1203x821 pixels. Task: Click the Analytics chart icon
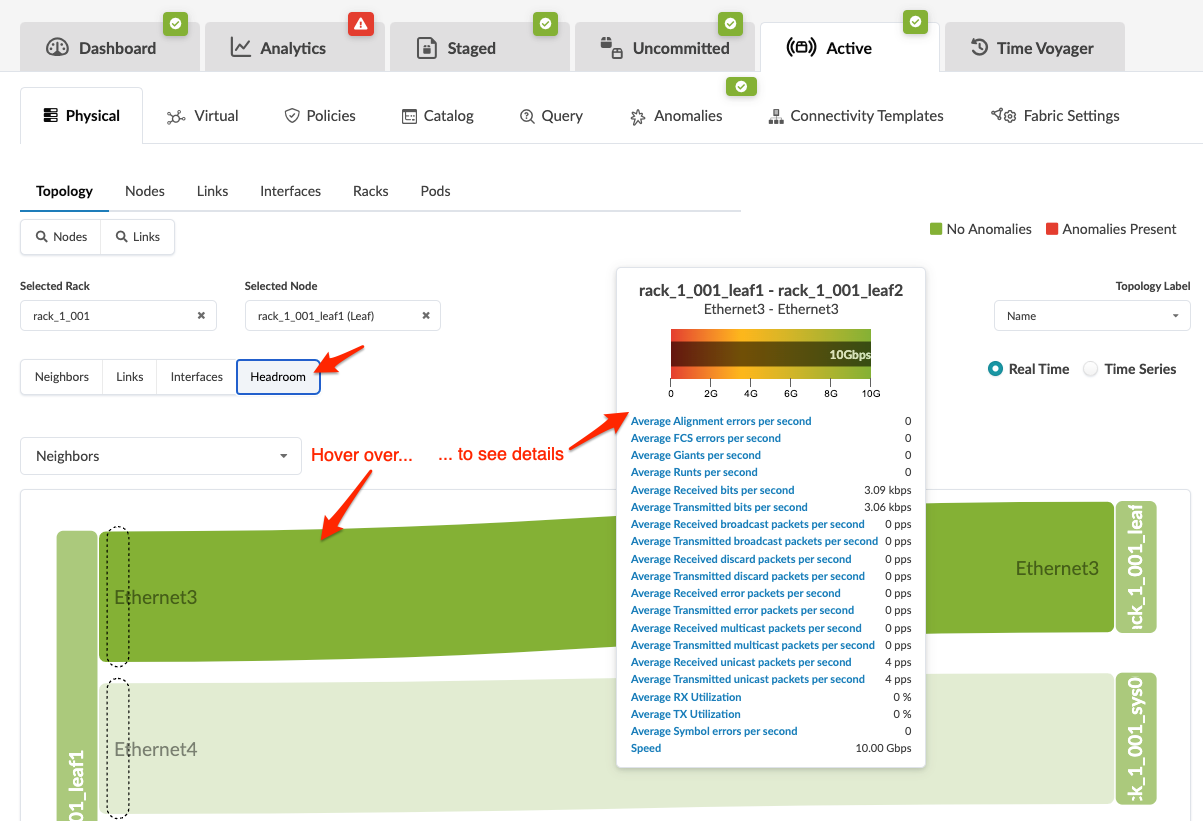coord(241,47)
